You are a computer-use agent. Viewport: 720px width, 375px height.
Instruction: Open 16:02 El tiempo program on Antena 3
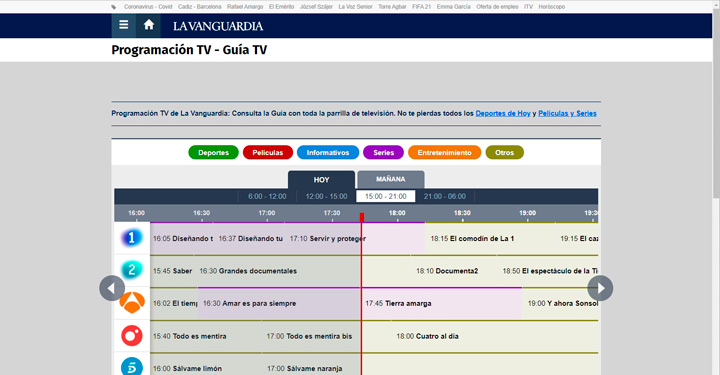(x=174, y=303)
